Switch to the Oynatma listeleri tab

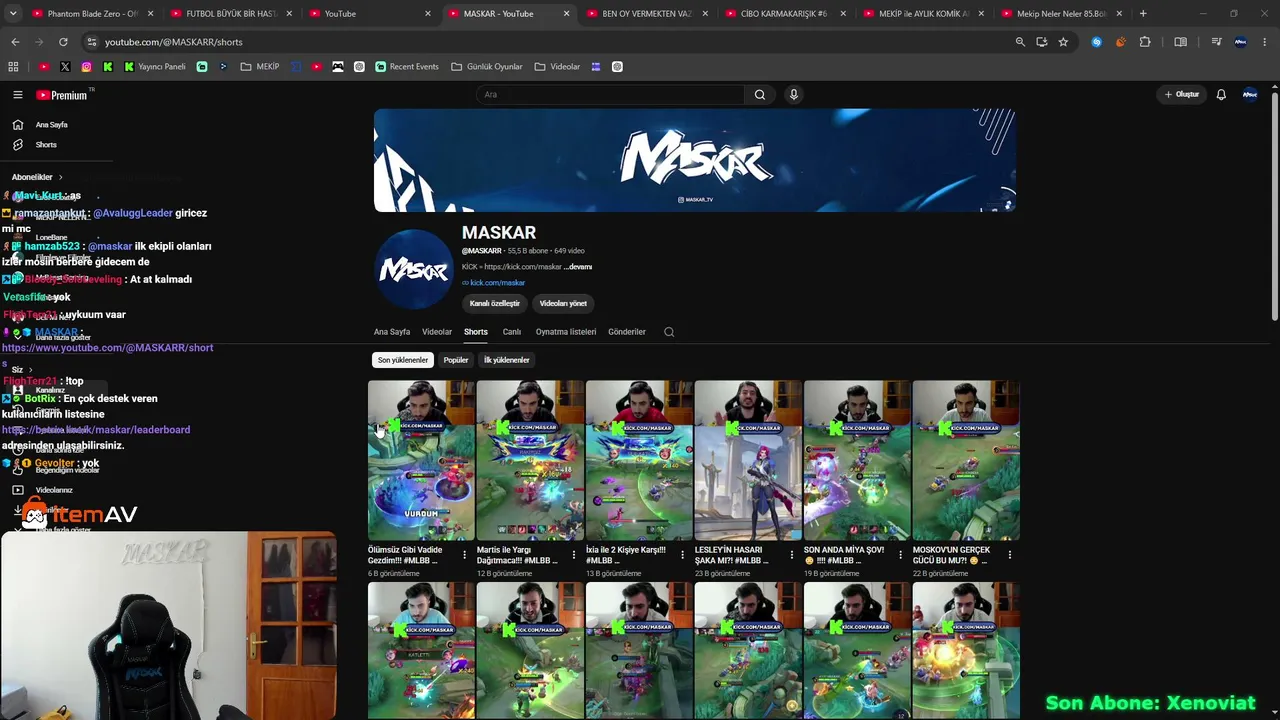(566, 332)
